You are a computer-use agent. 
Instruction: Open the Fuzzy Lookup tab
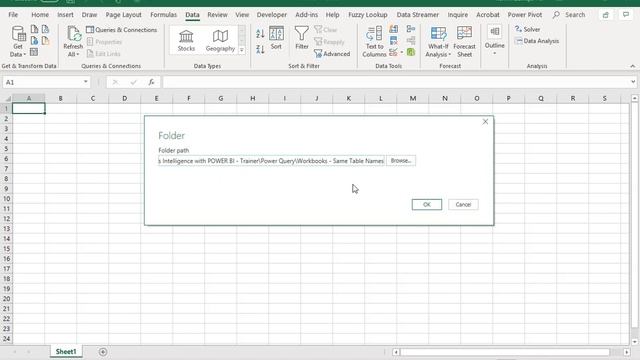click(367, 15)
